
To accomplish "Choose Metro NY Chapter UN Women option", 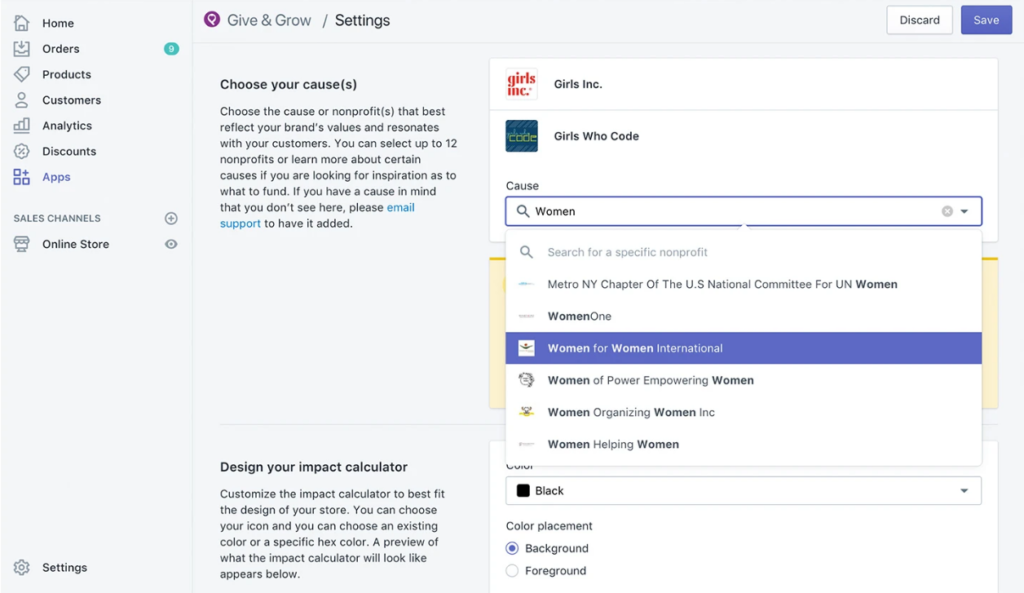I will coord(743,284).
